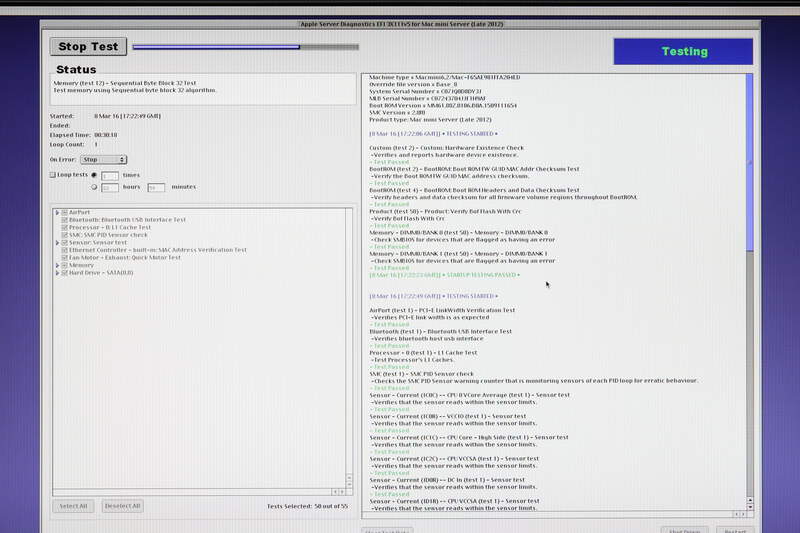Click the minutes input field

tap(156, 187)
